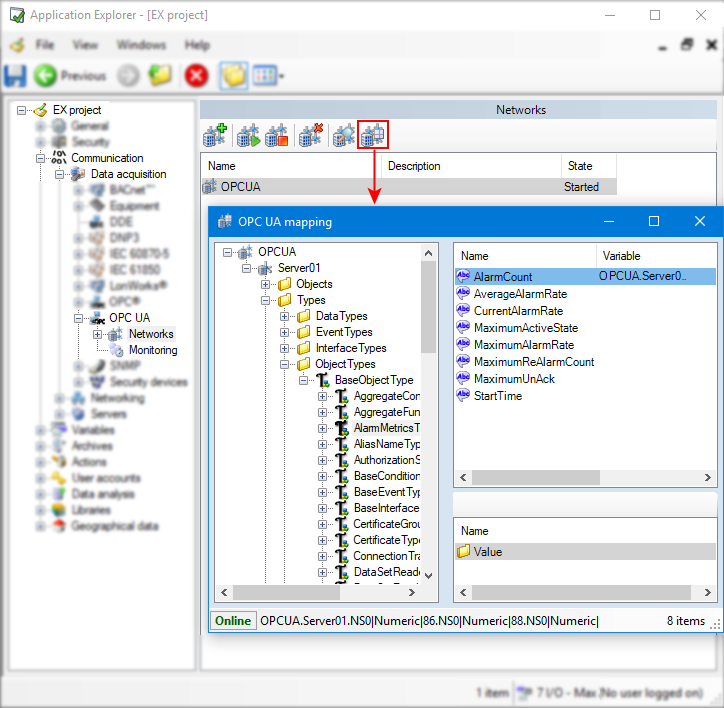Open the File menu
The height and width of the screenshot is (708, 724).
(x=45, y=45)
